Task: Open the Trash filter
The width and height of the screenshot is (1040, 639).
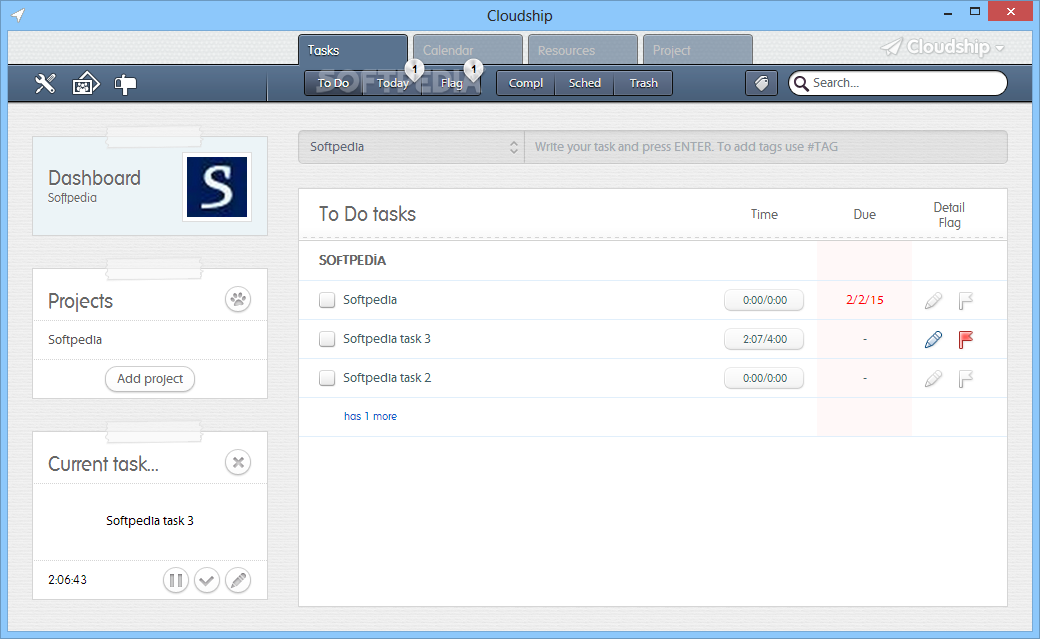Action: [643, 83]
